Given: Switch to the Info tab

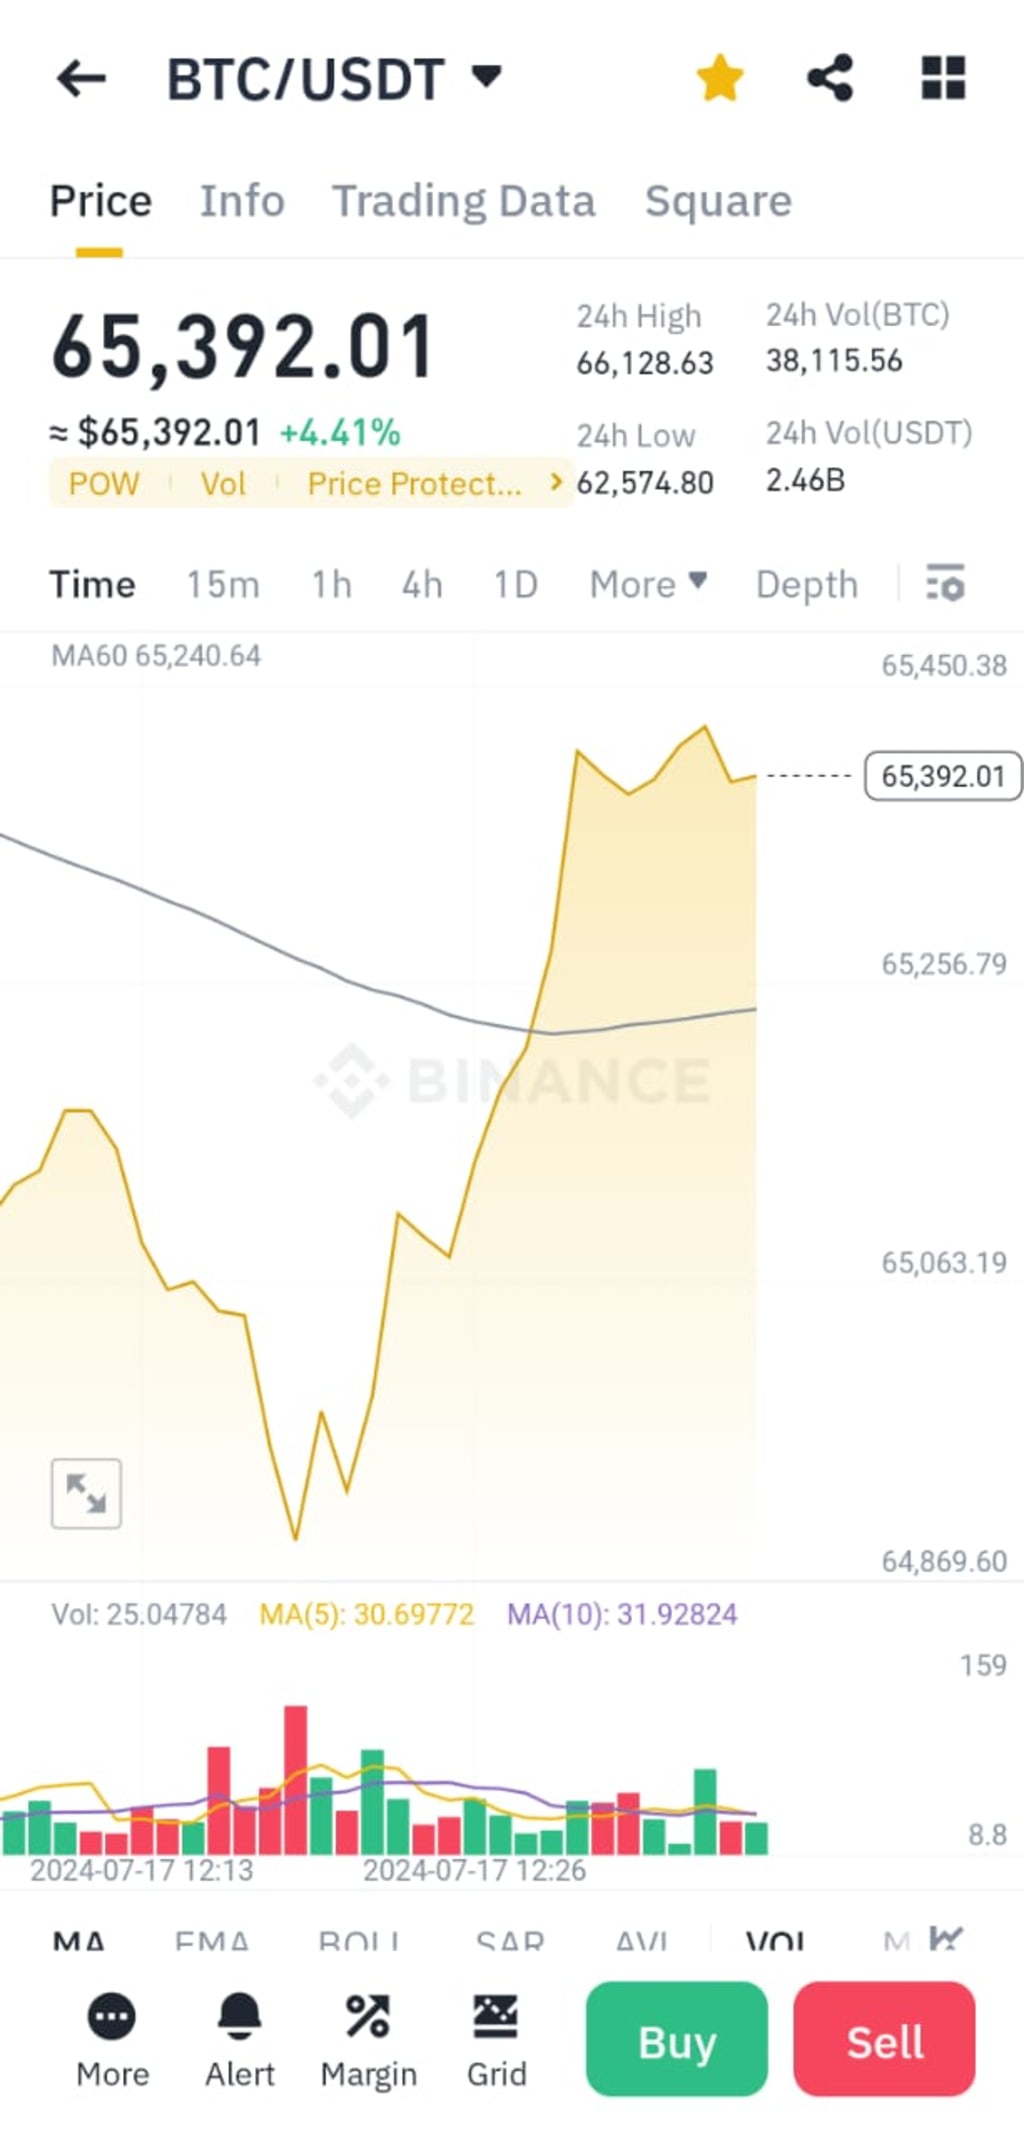Looking at the screenshot, I should coord(242,201).
